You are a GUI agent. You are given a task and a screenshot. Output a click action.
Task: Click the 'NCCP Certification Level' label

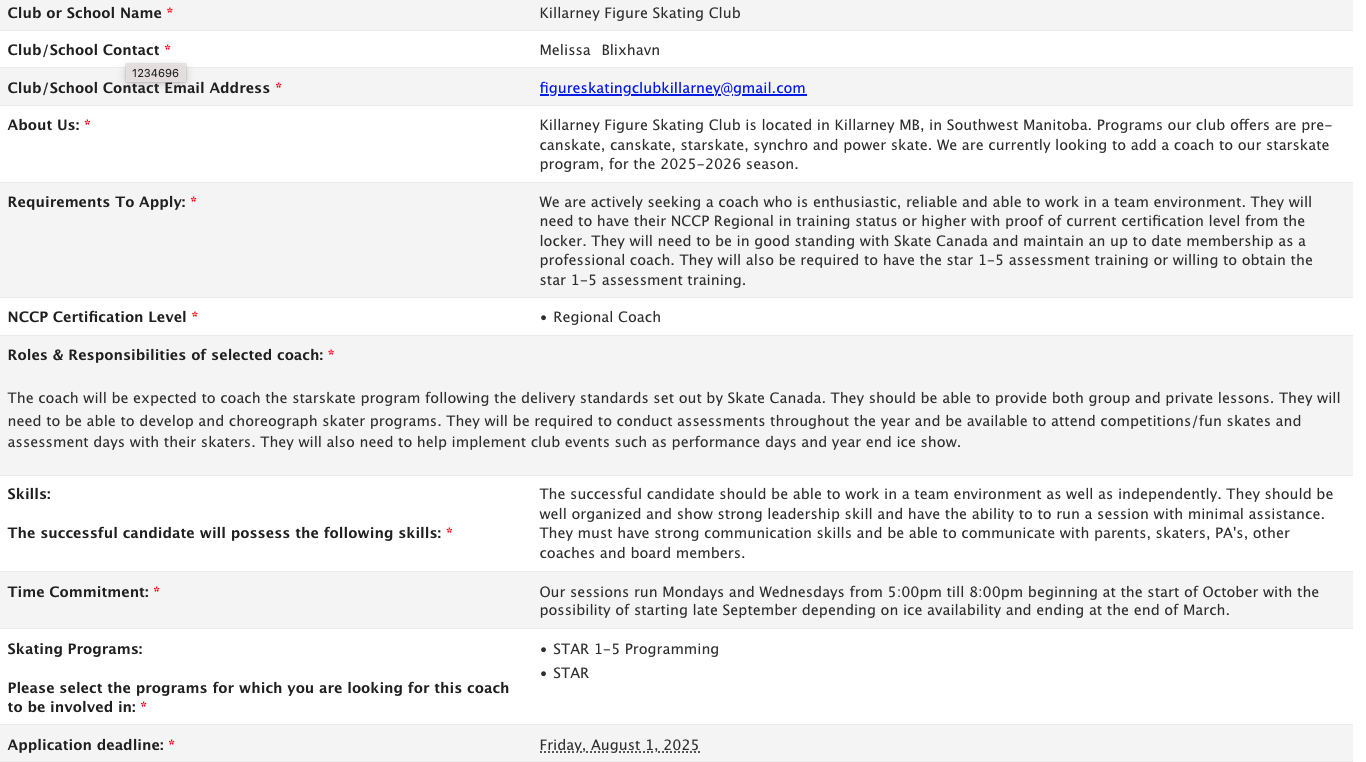click(x=97, y=317)
